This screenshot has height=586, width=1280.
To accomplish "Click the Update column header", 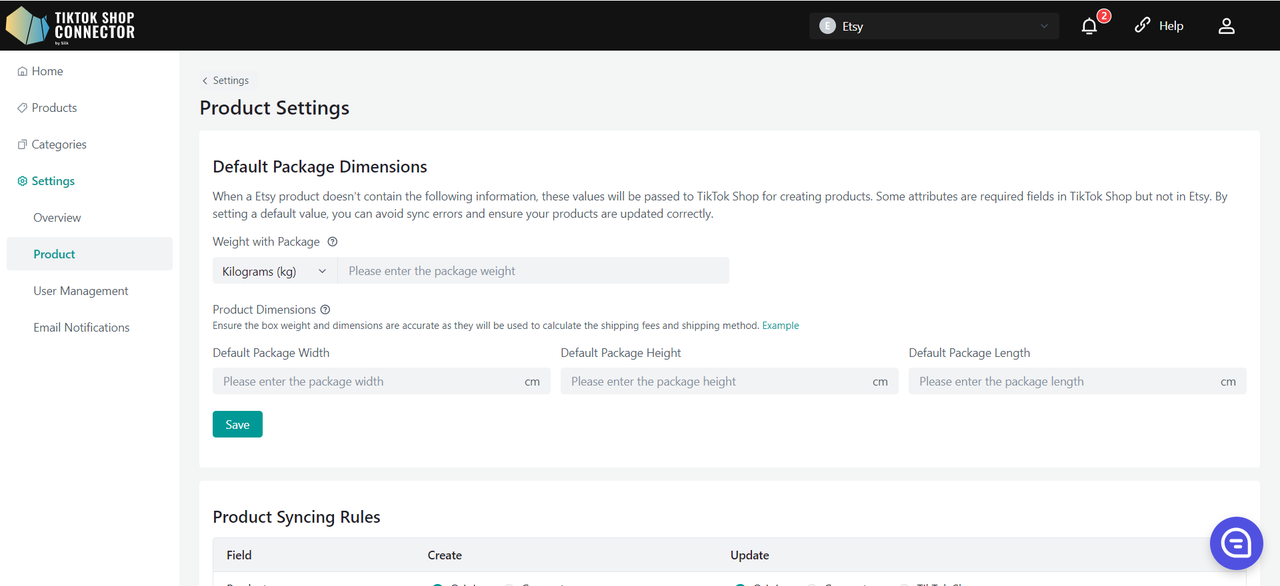I will [750, 555].
